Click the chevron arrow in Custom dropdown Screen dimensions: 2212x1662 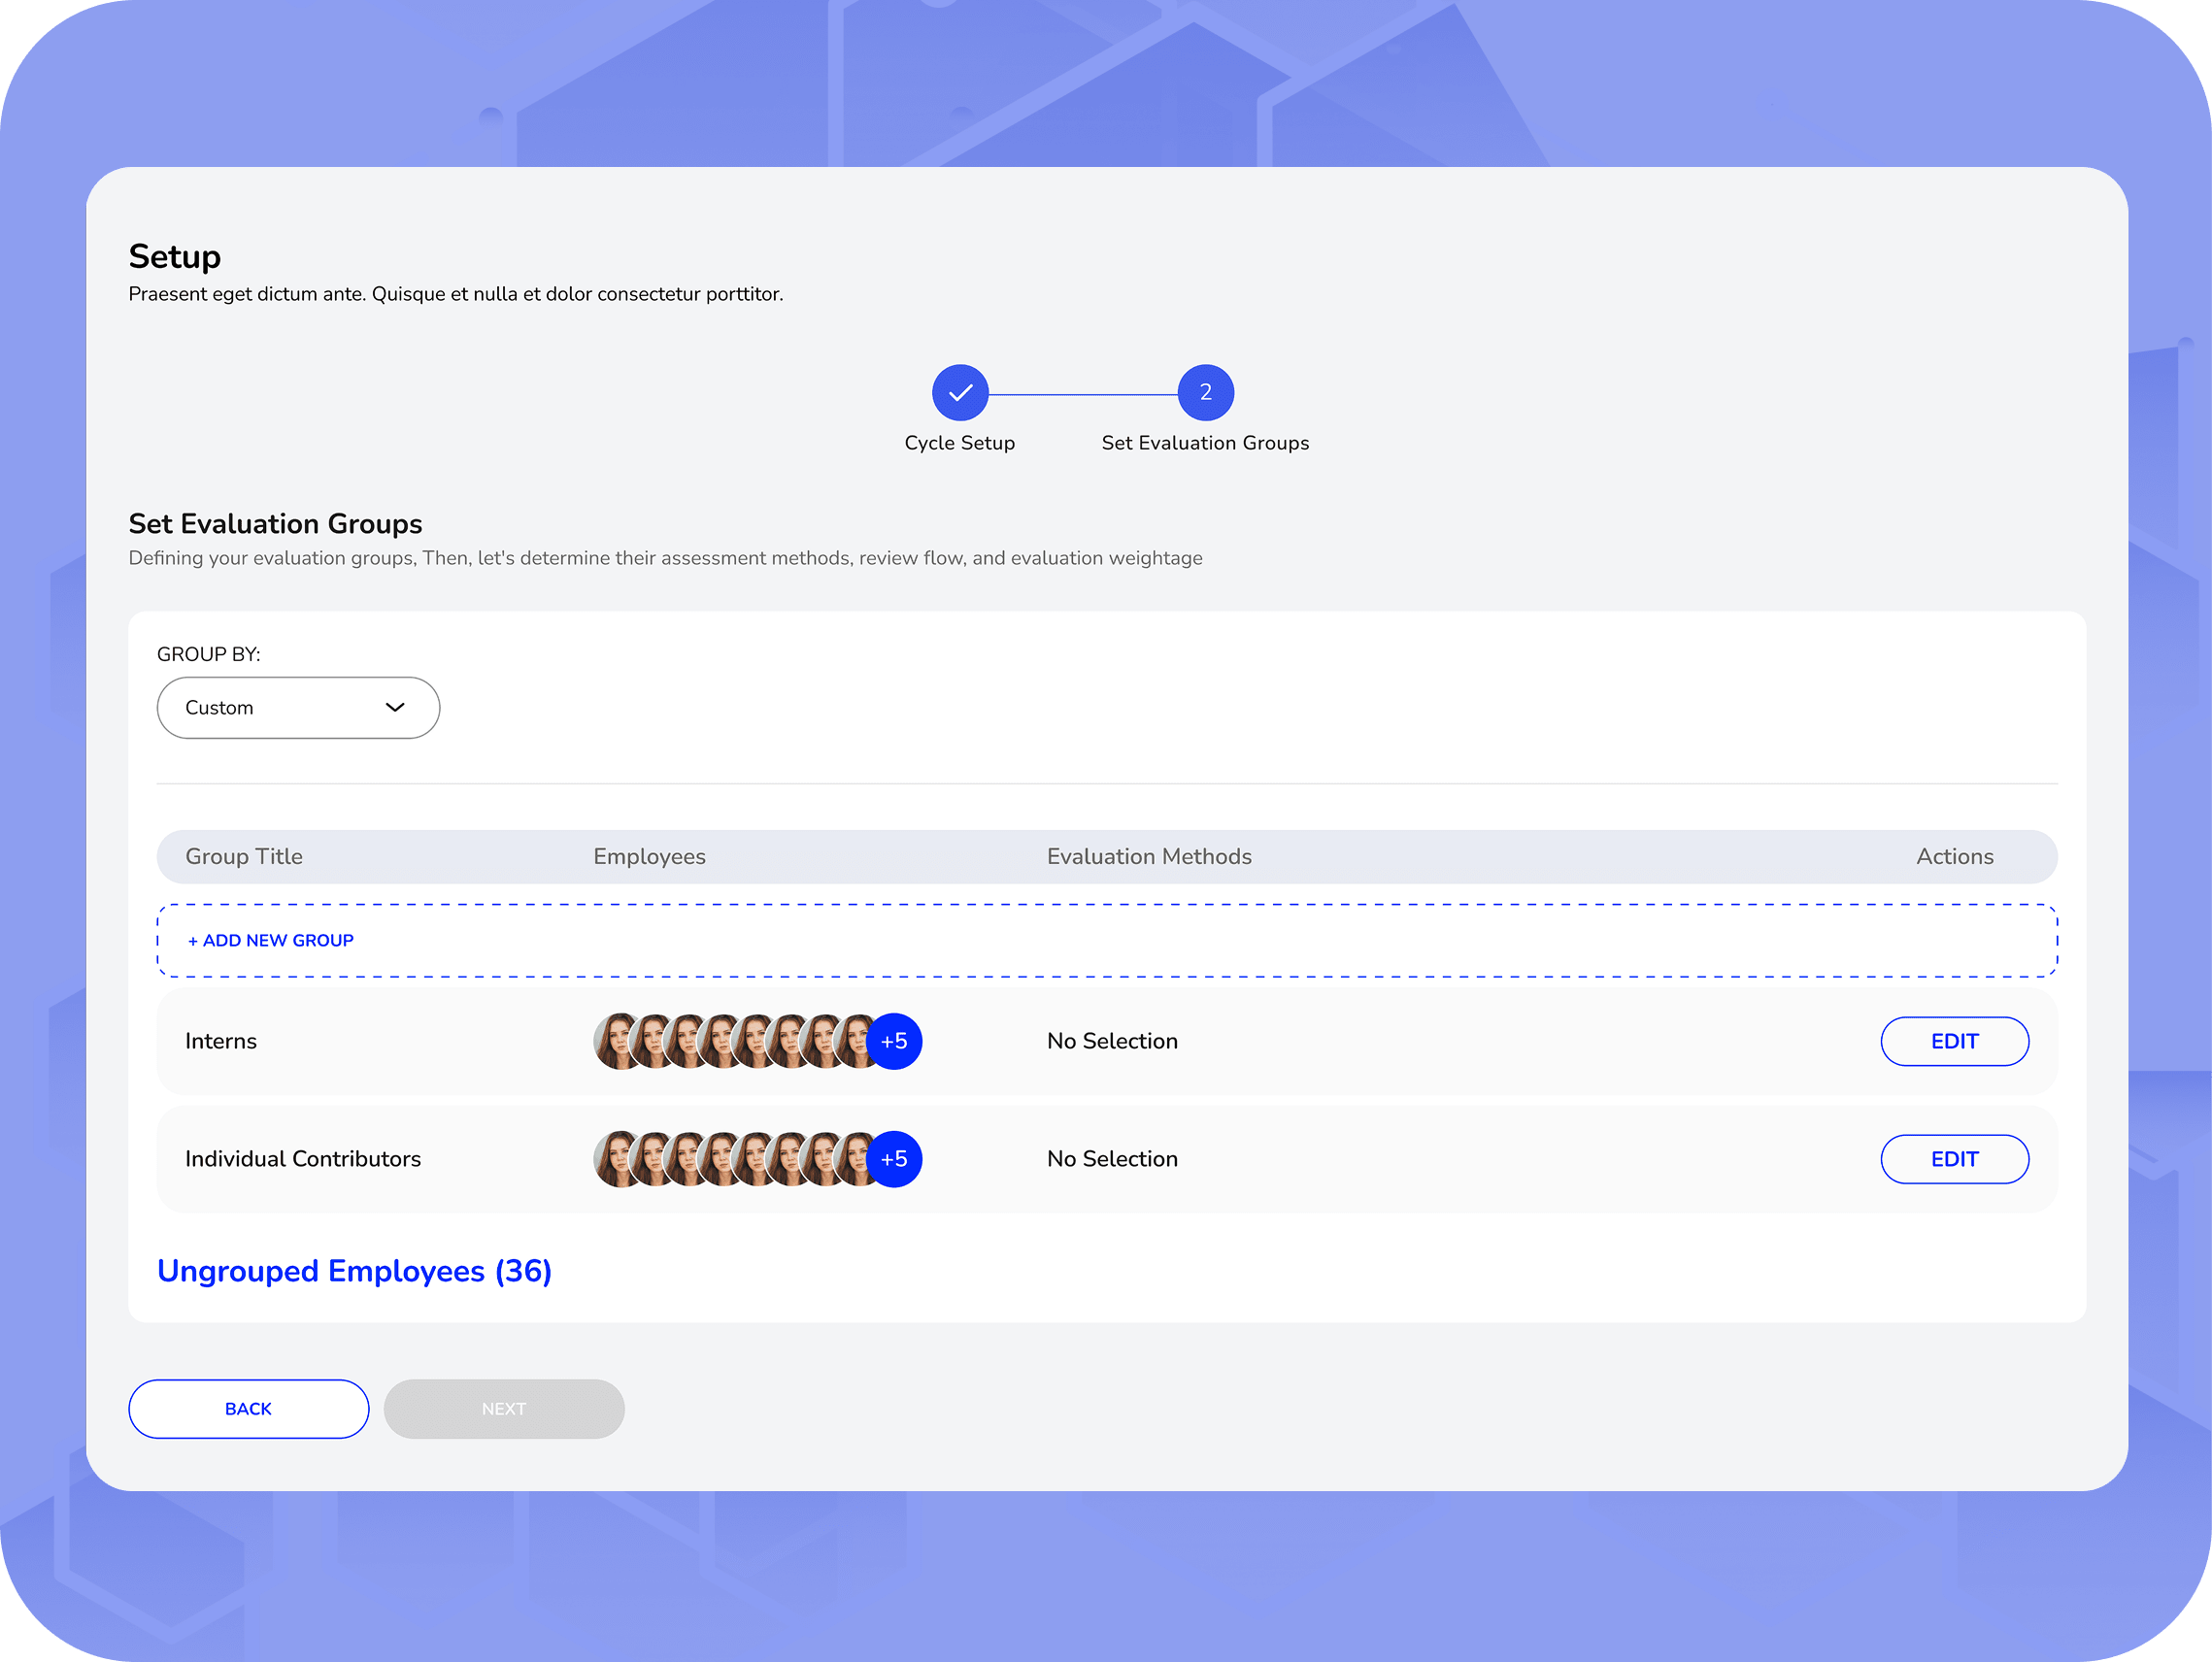tap(395, 708)
